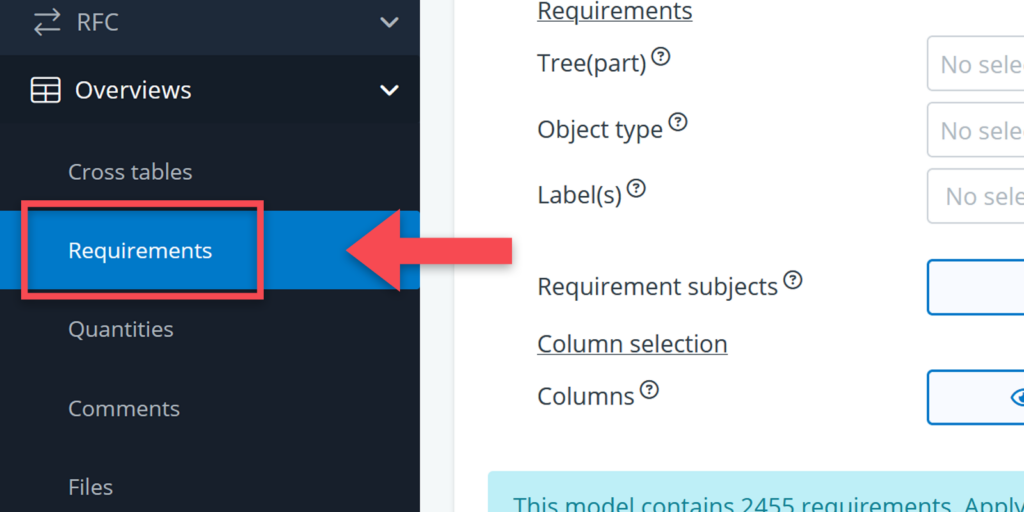
Task: Navigate to Files in sidebar
Action: click(x=90, y=487)
